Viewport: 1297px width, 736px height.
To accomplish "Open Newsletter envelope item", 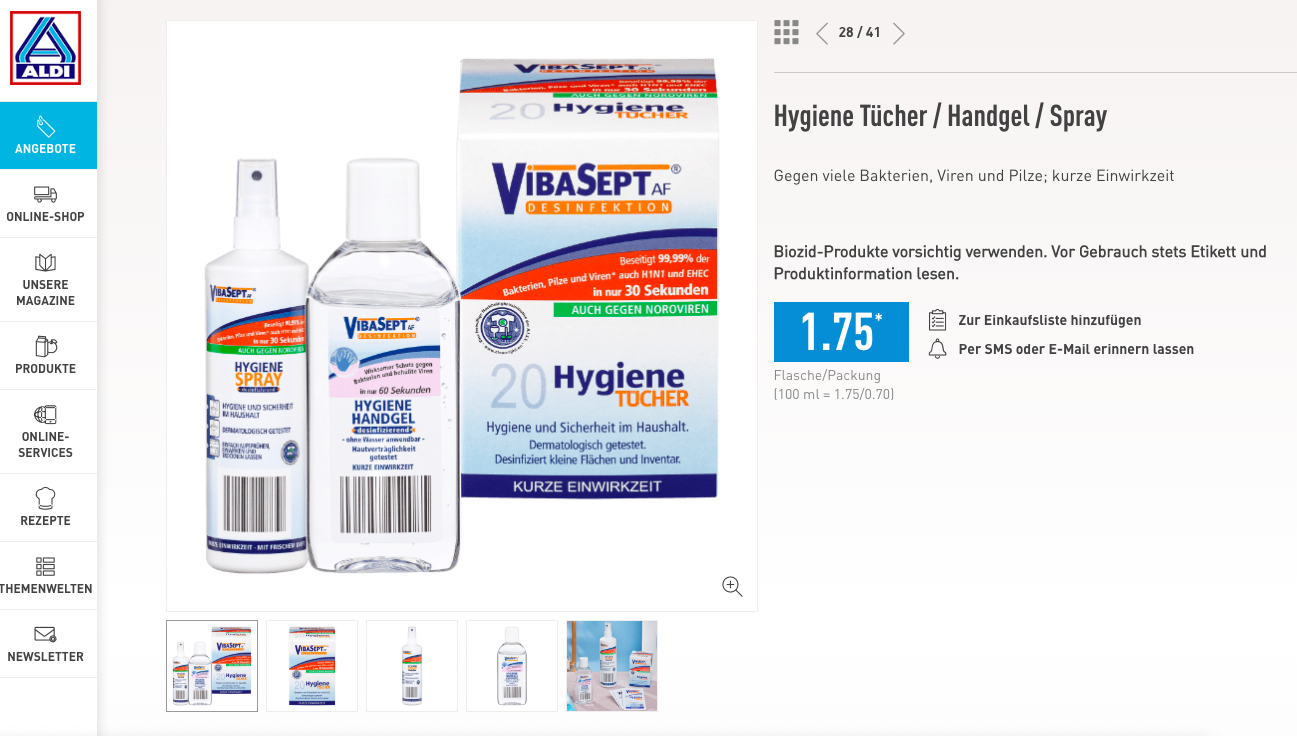I will pyautogui.click(x=48, y=644).
